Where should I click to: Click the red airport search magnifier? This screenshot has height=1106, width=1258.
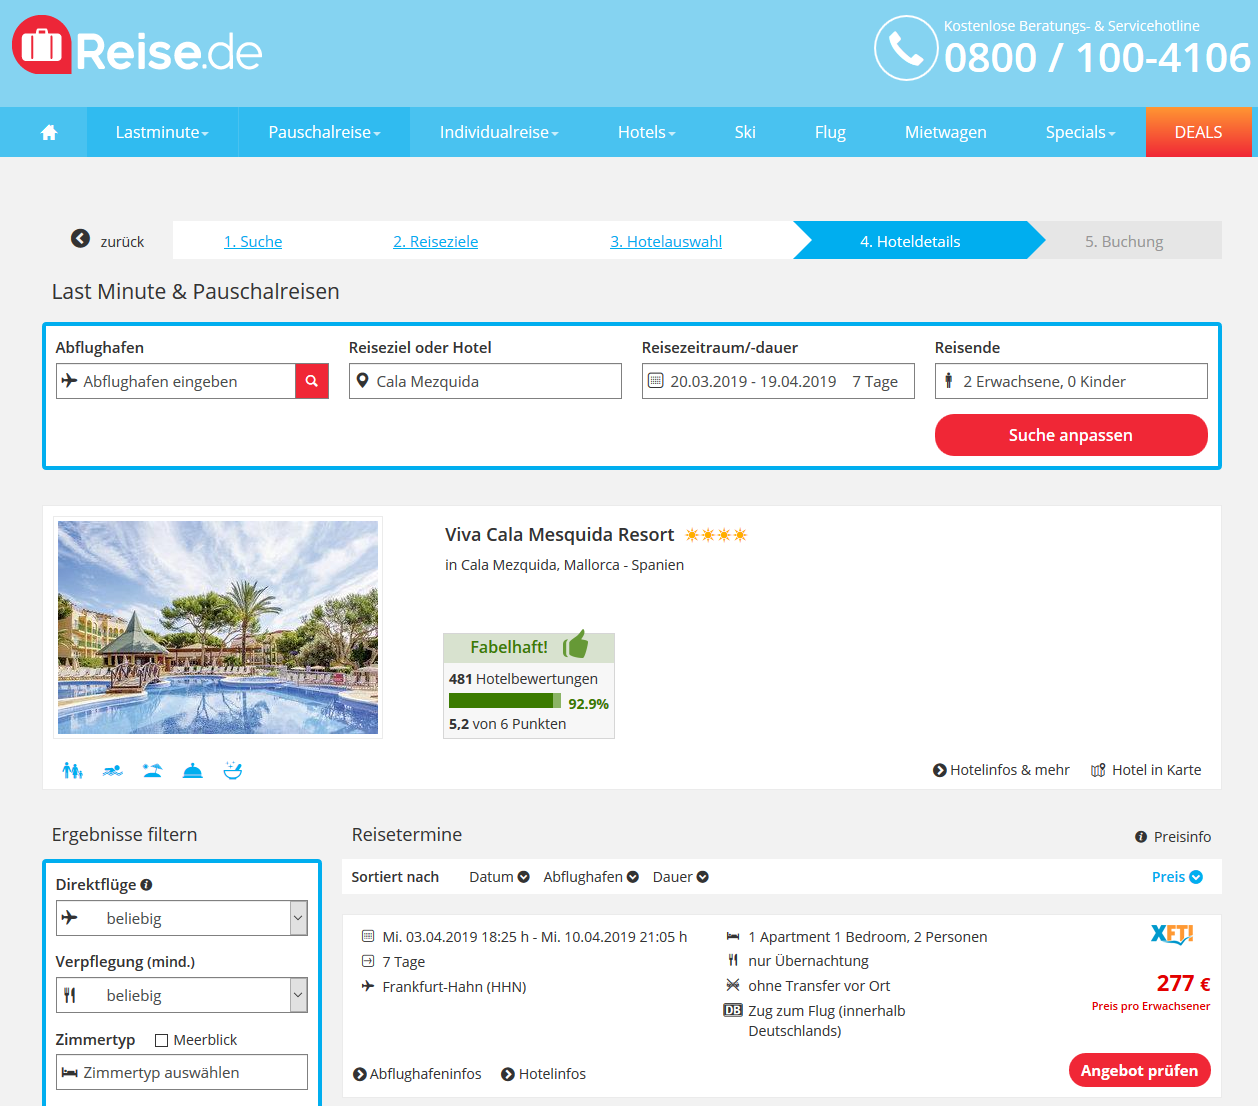312,381
